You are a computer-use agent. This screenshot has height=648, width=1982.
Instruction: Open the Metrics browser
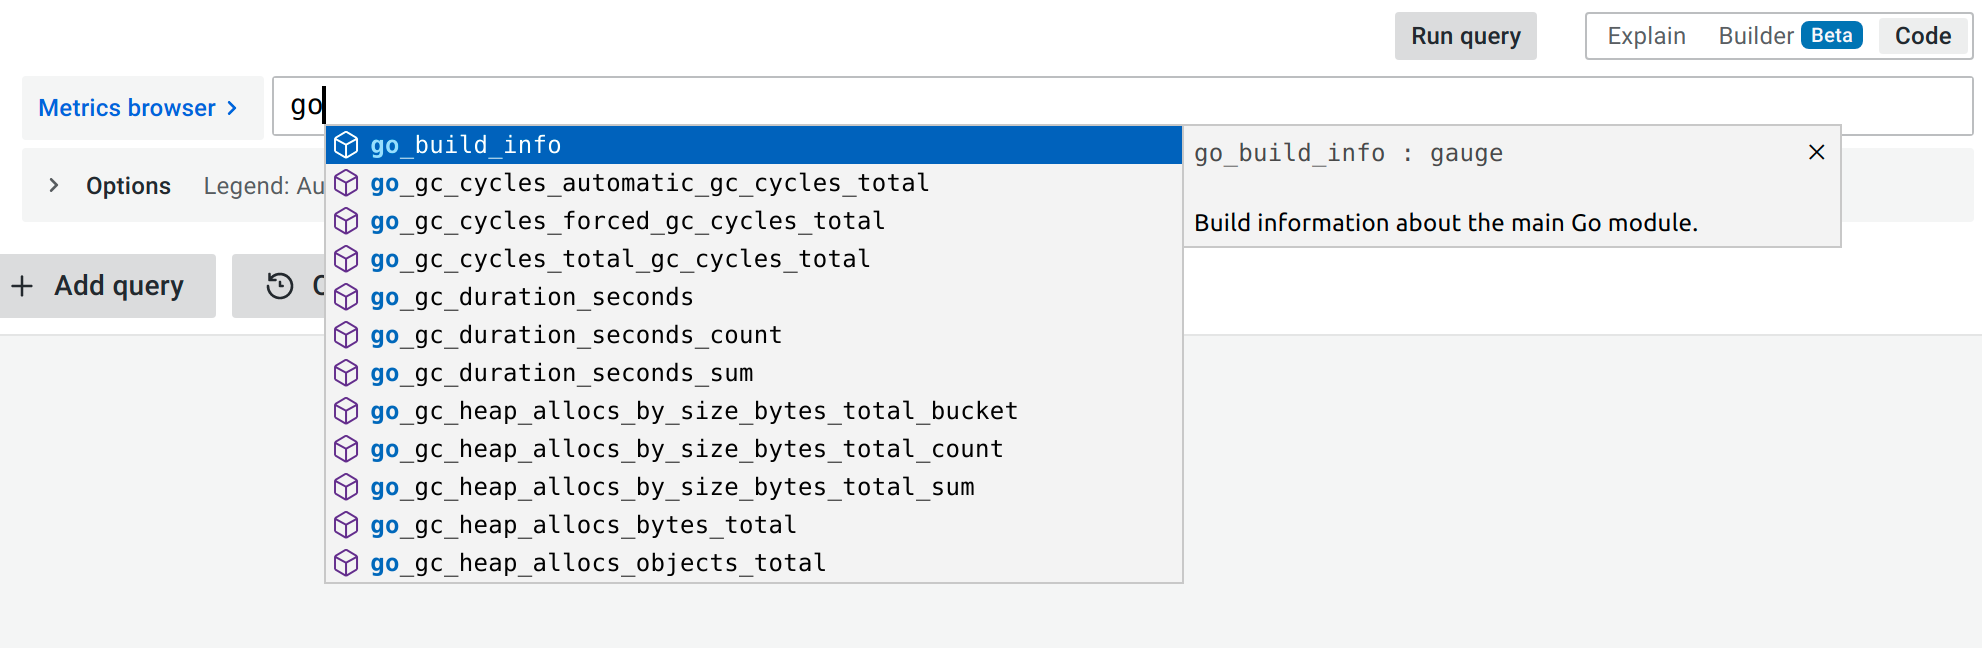tap(138, 108)
